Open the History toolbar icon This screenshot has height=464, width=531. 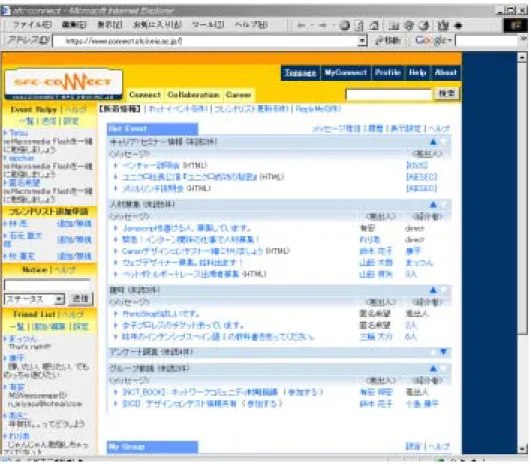(424, 25)
